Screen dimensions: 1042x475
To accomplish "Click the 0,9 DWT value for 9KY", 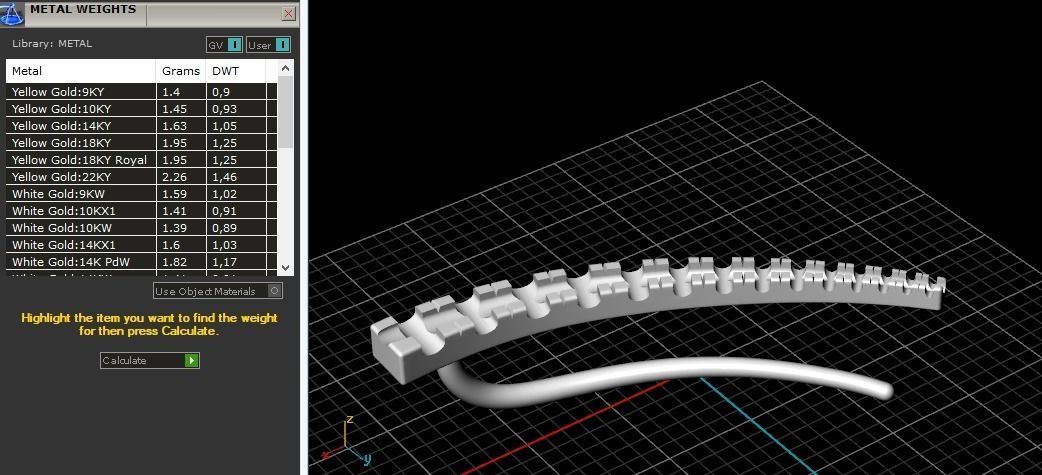I will click(221, 92).
